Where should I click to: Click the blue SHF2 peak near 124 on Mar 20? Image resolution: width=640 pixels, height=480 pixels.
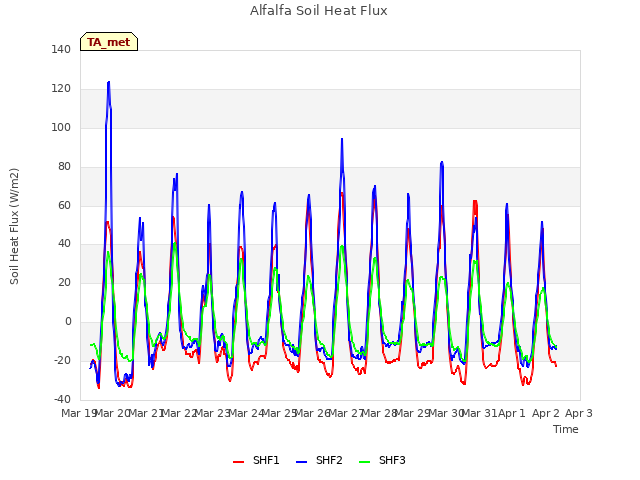click(x=109, y=82)
